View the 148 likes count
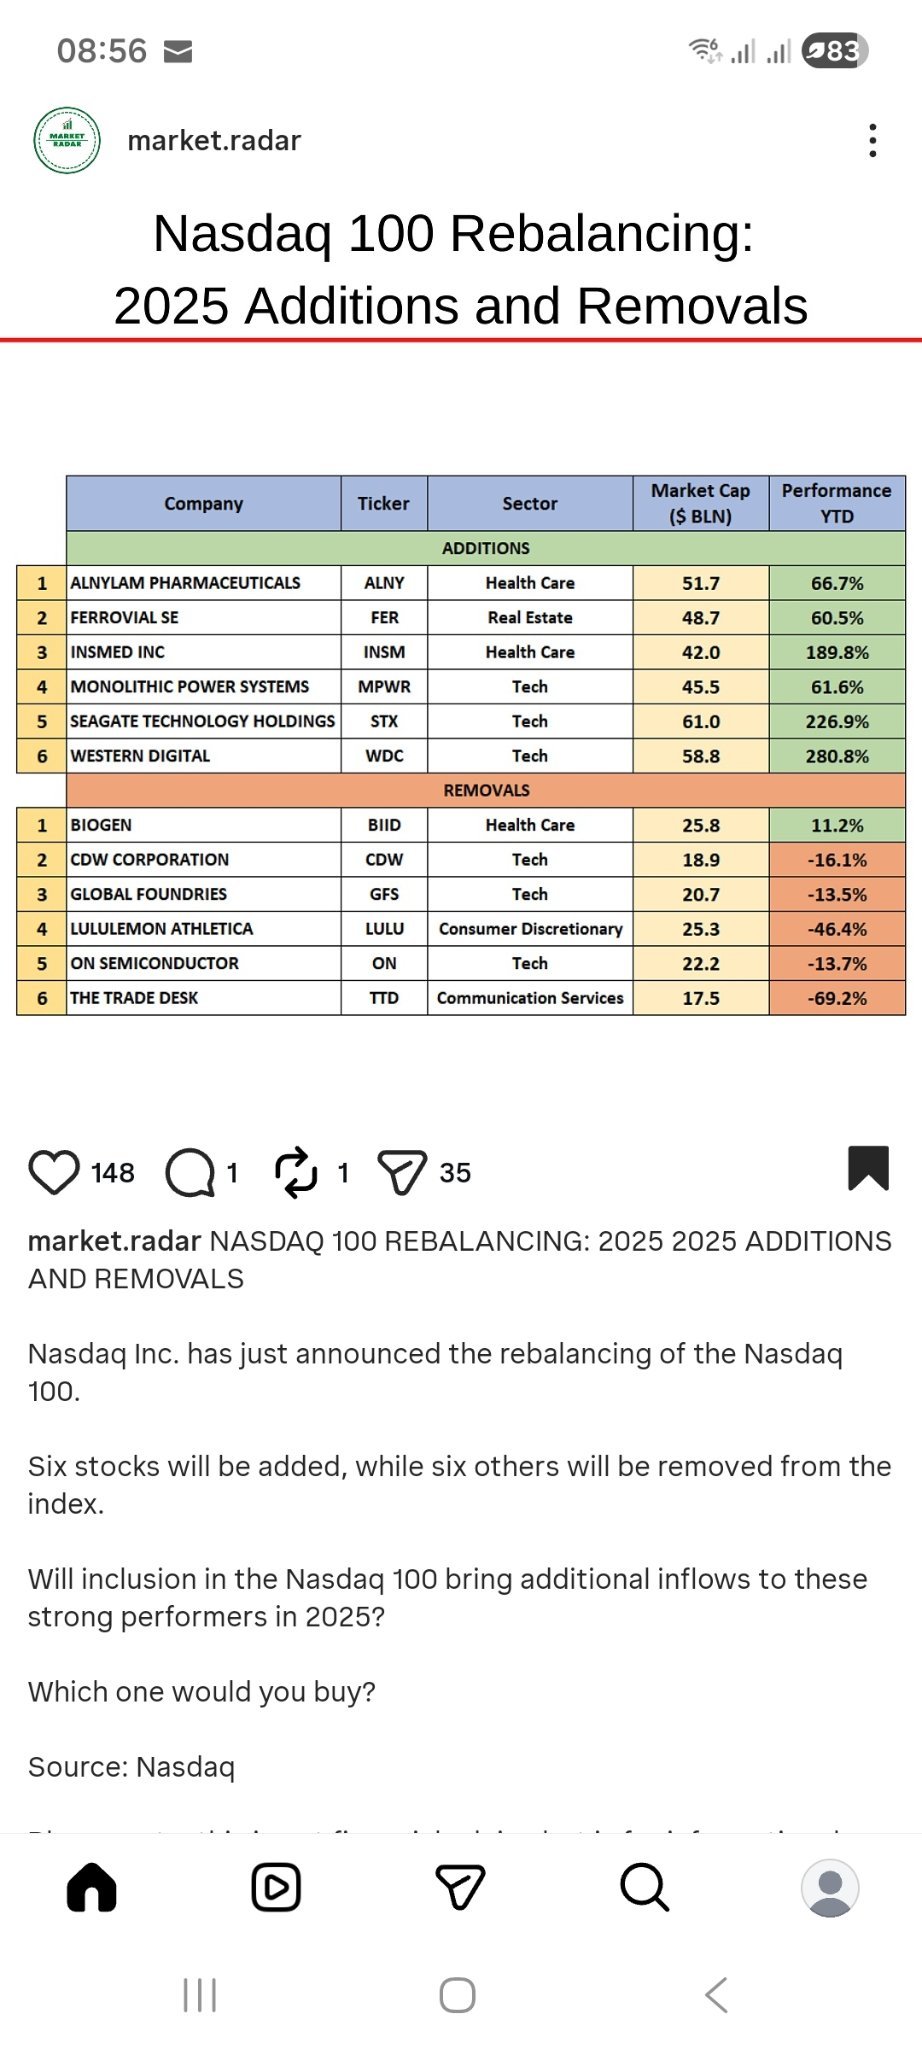This screenshot has height=2049, width=922. tap(113, 1173)
